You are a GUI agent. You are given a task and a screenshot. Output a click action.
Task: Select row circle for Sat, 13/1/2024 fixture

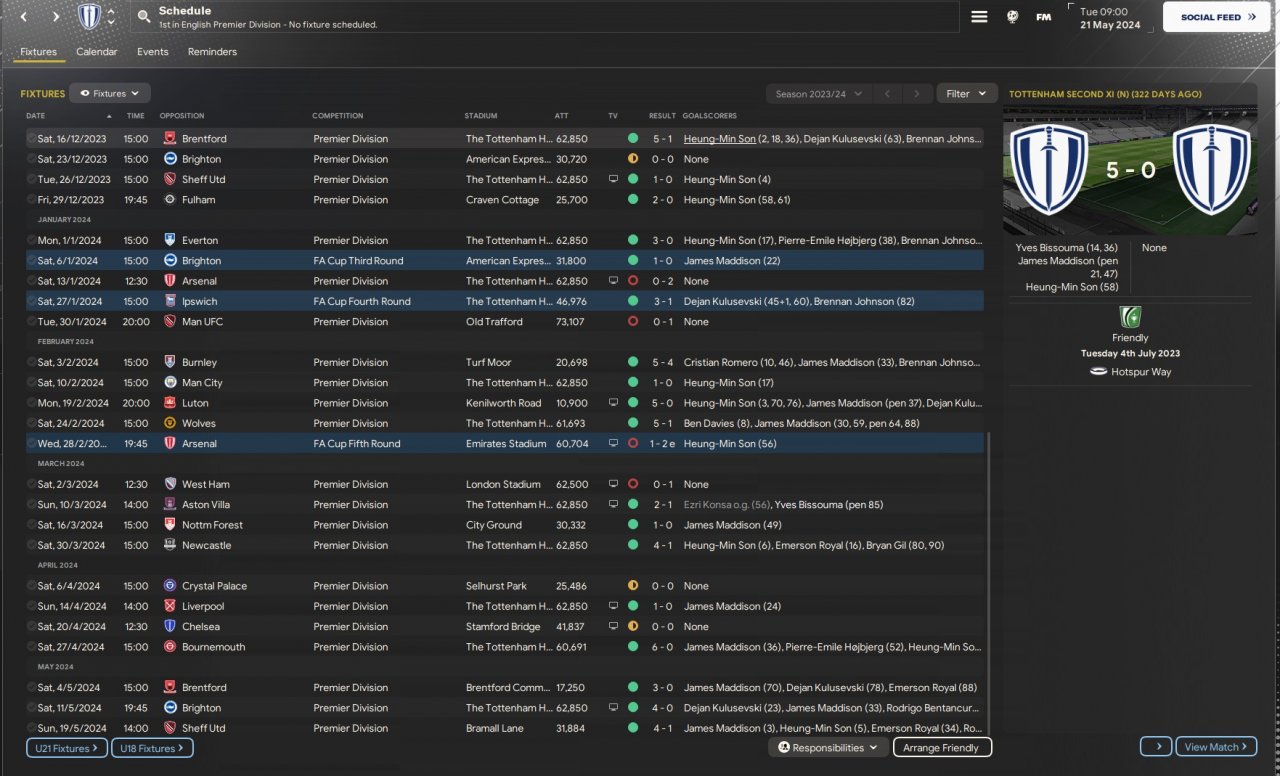[x=31, y=281]
